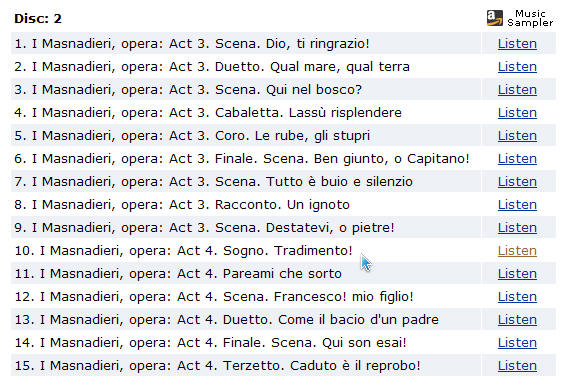
Task: Play track 6 Ben giunto, o Capitano!
Action: (x=517, y=159)
